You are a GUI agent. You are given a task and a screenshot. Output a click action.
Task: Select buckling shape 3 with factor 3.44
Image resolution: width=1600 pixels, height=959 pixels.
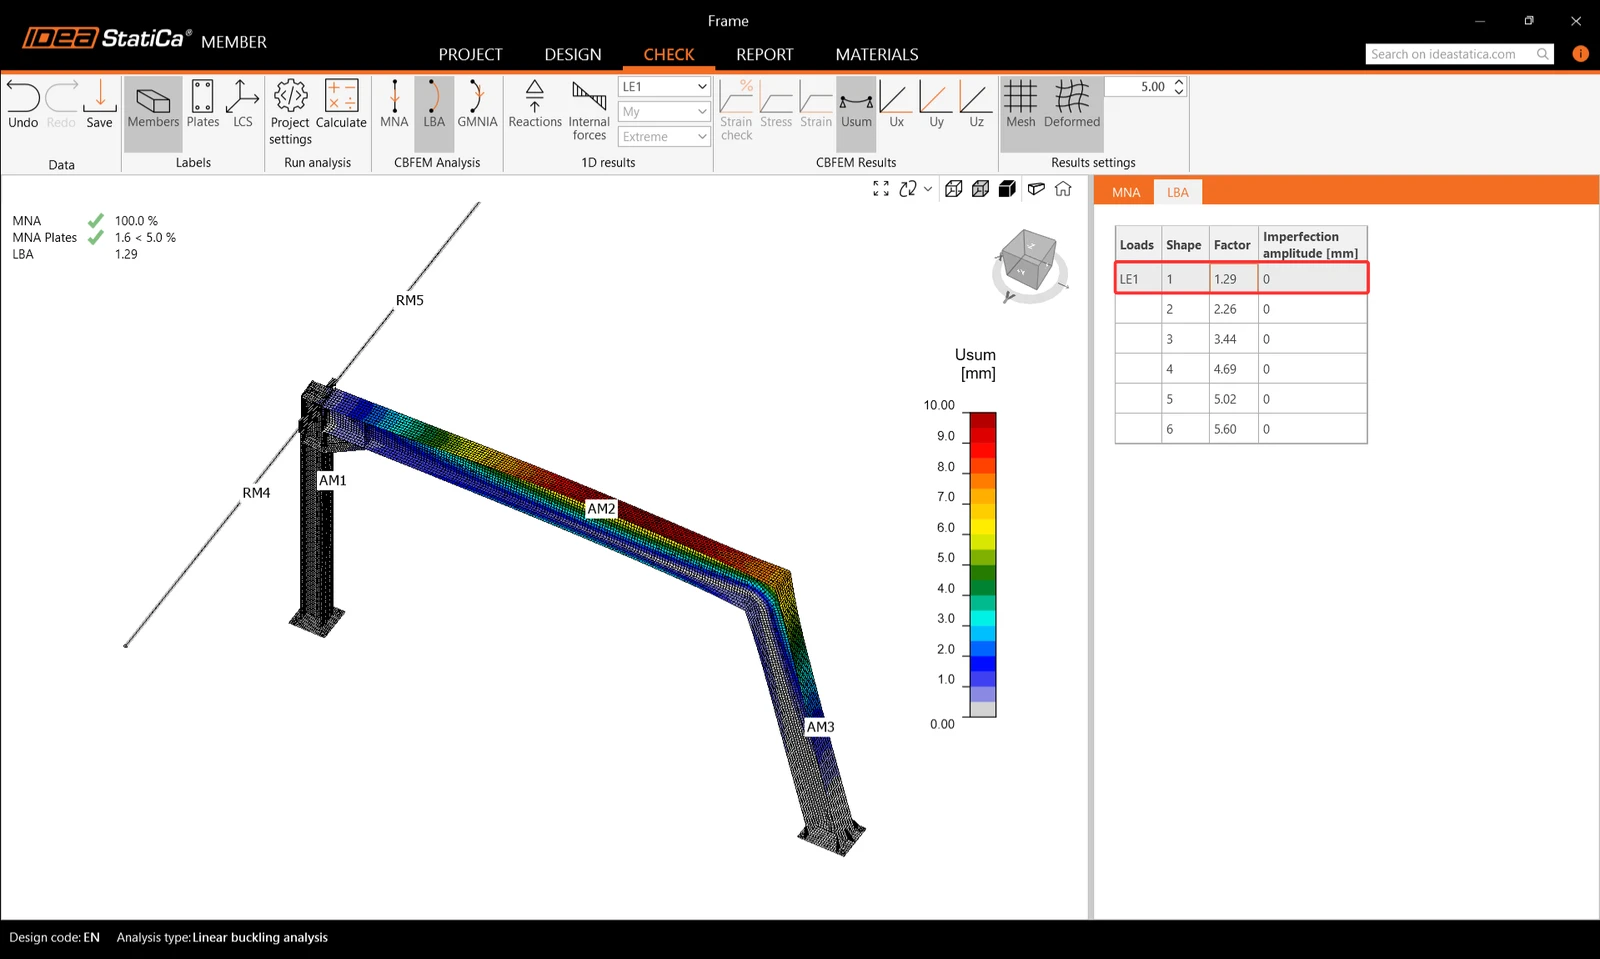tap(1241, 339)
